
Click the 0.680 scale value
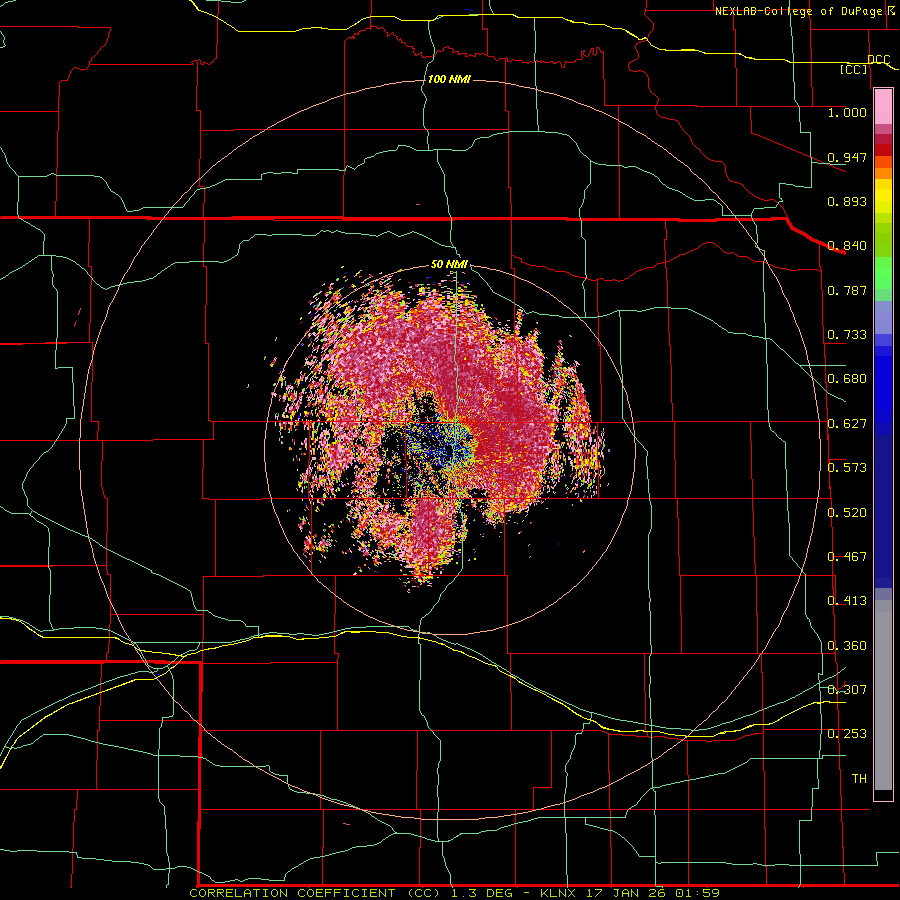tap(847, 379)
